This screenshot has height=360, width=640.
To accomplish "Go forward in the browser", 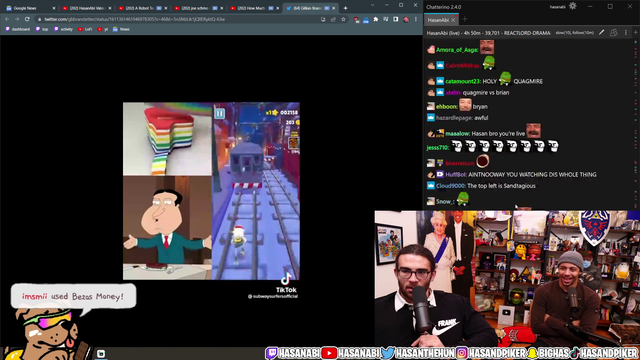I will pos(17,19).
